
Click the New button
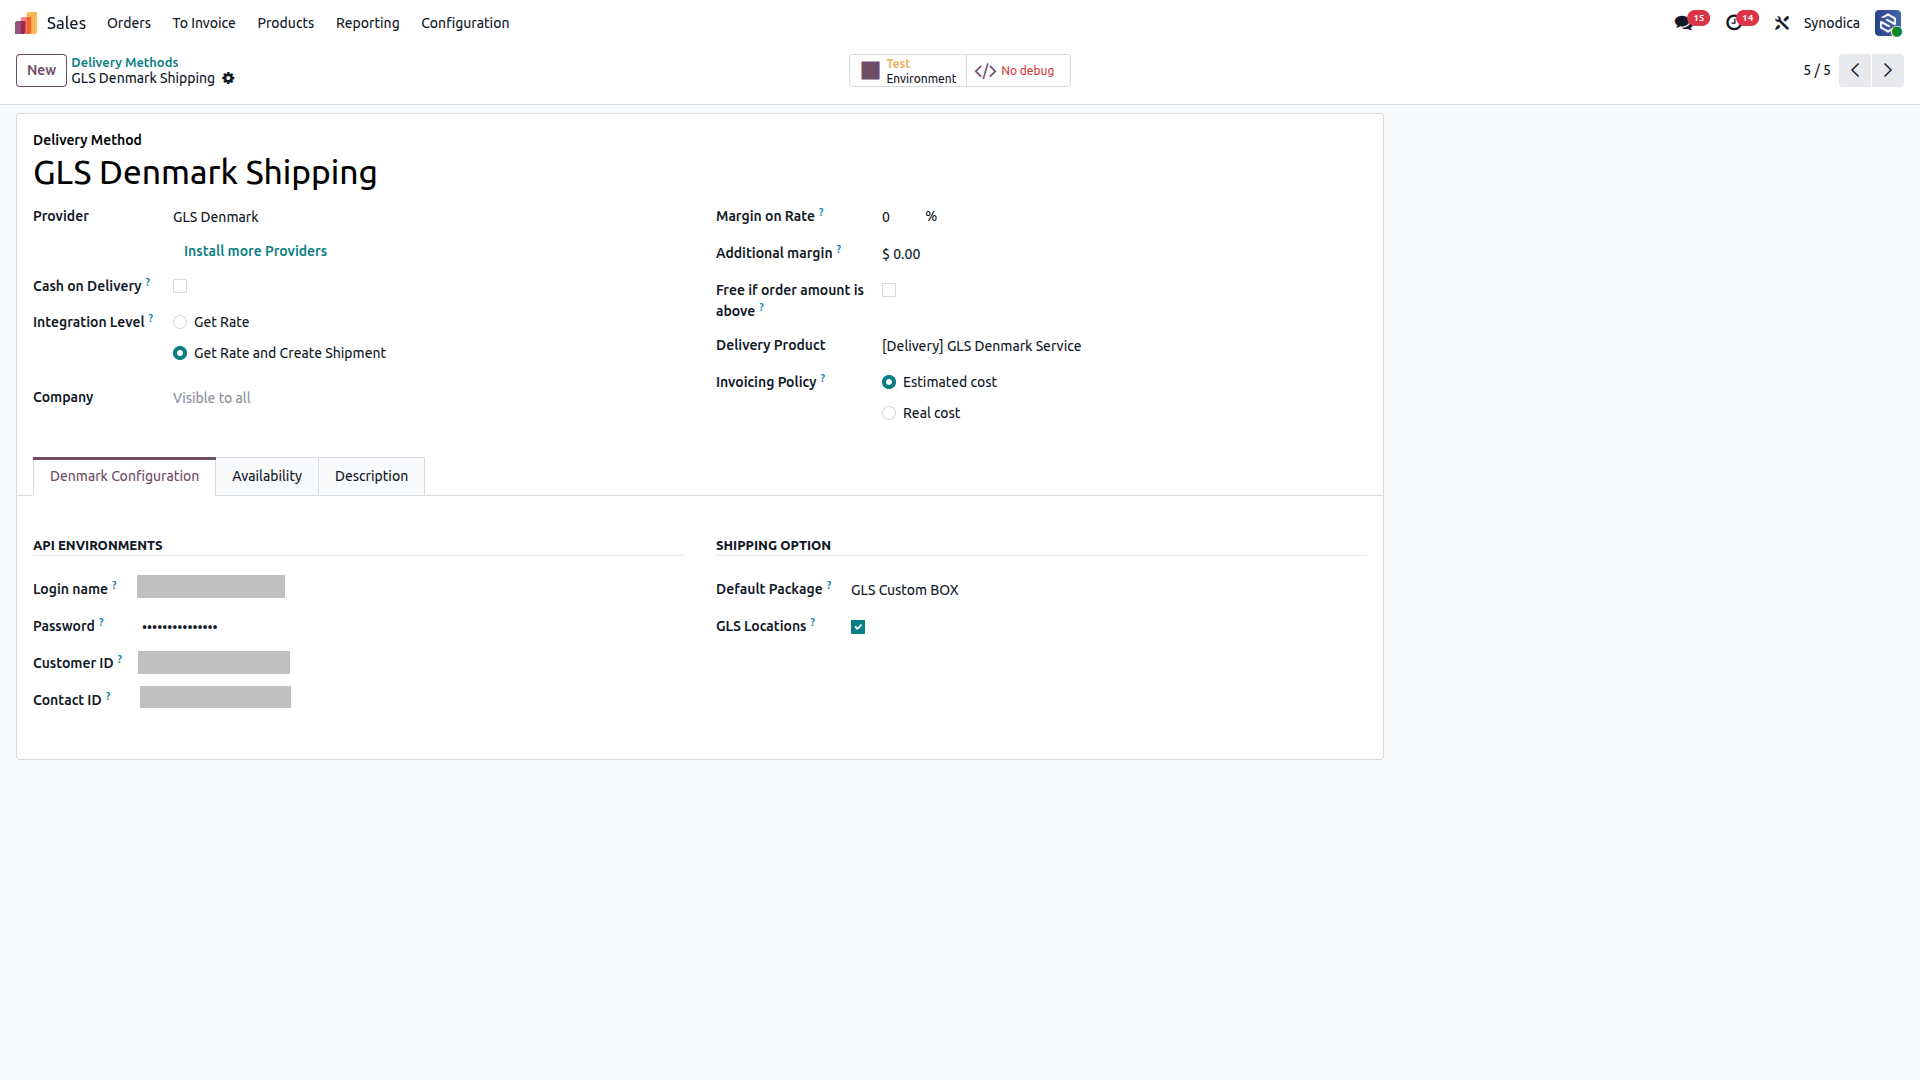click(x=41, y=70)
